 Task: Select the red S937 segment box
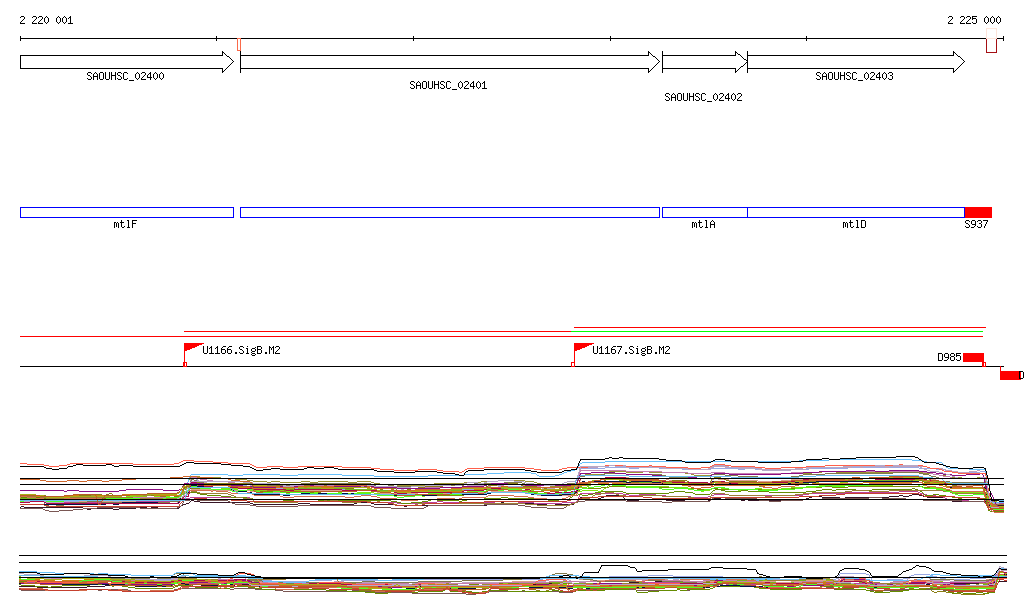click(x=978, y=212)
